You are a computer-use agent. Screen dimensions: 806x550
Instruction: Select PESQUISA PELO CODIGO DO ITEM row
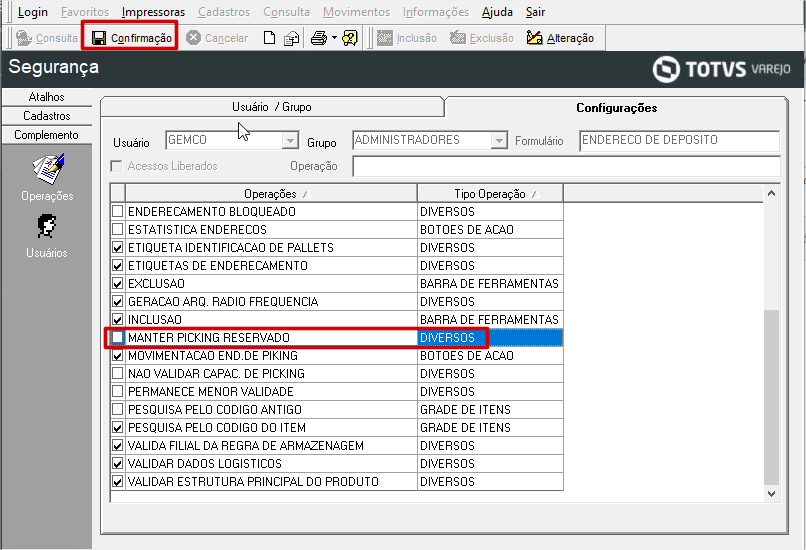click(337, 427)
